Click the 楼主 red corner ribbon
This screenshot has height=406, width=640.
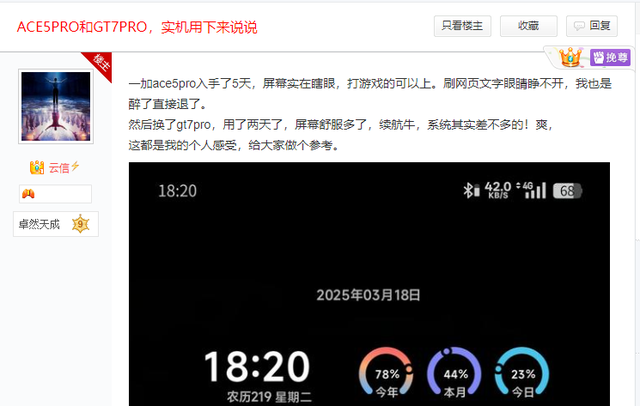click(99, 64)
